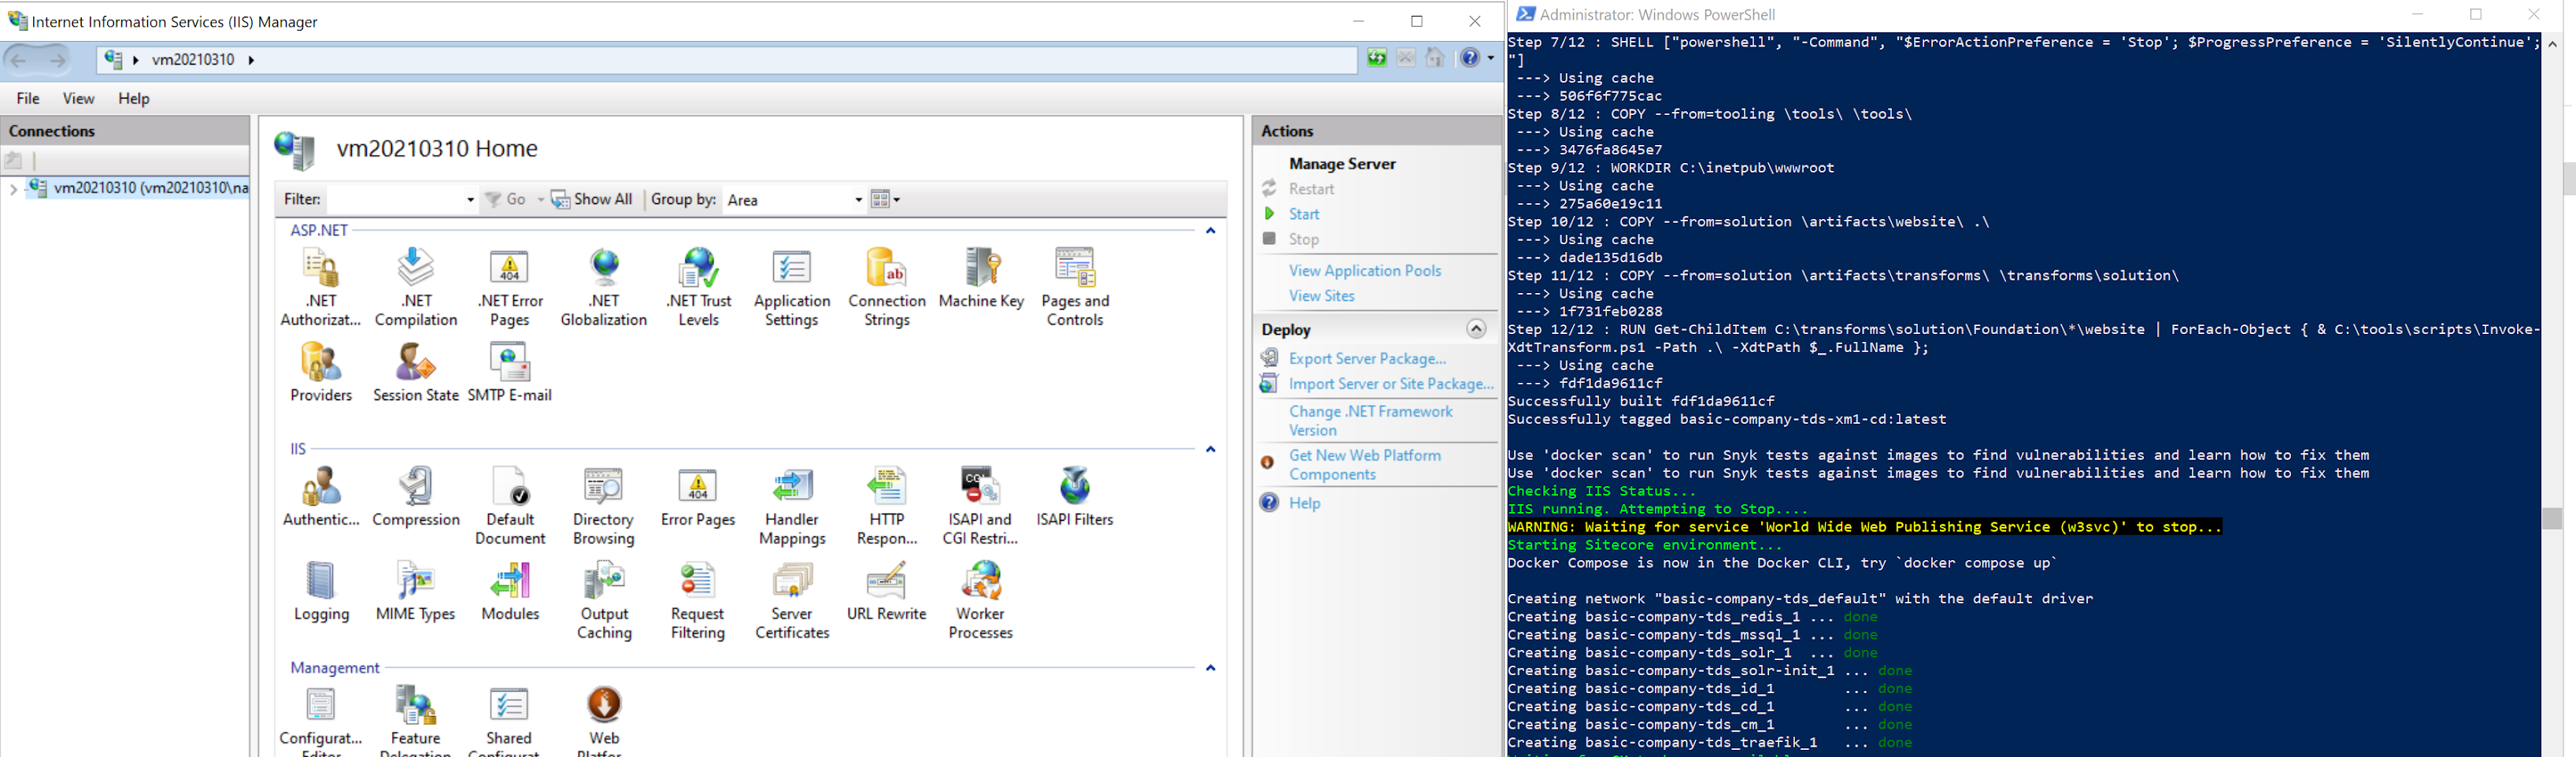Image resolution: width=2576 pixels, height=757 pixels.
Task: Open Worker Processes feature
Action: pos(980,600)
